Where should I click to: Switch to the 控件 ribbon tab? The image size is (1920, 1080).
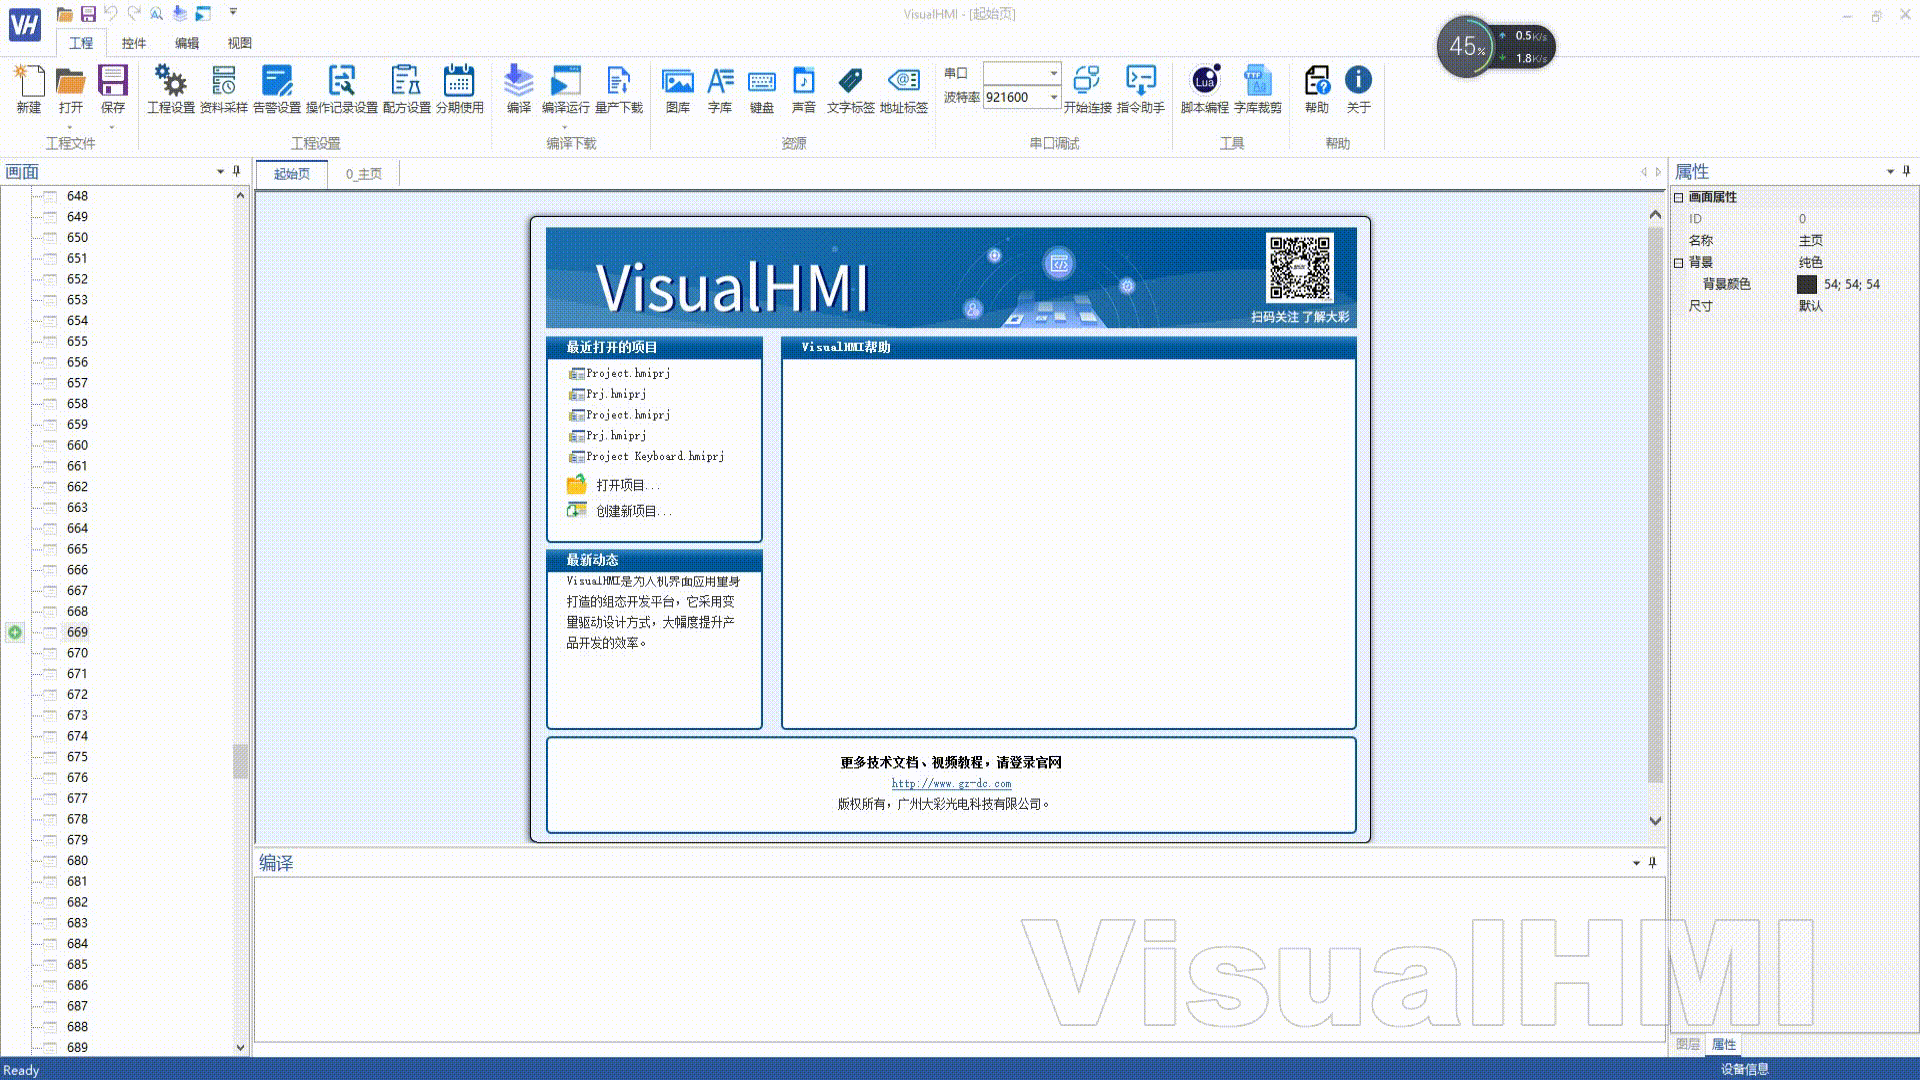(x=133, y=43)
